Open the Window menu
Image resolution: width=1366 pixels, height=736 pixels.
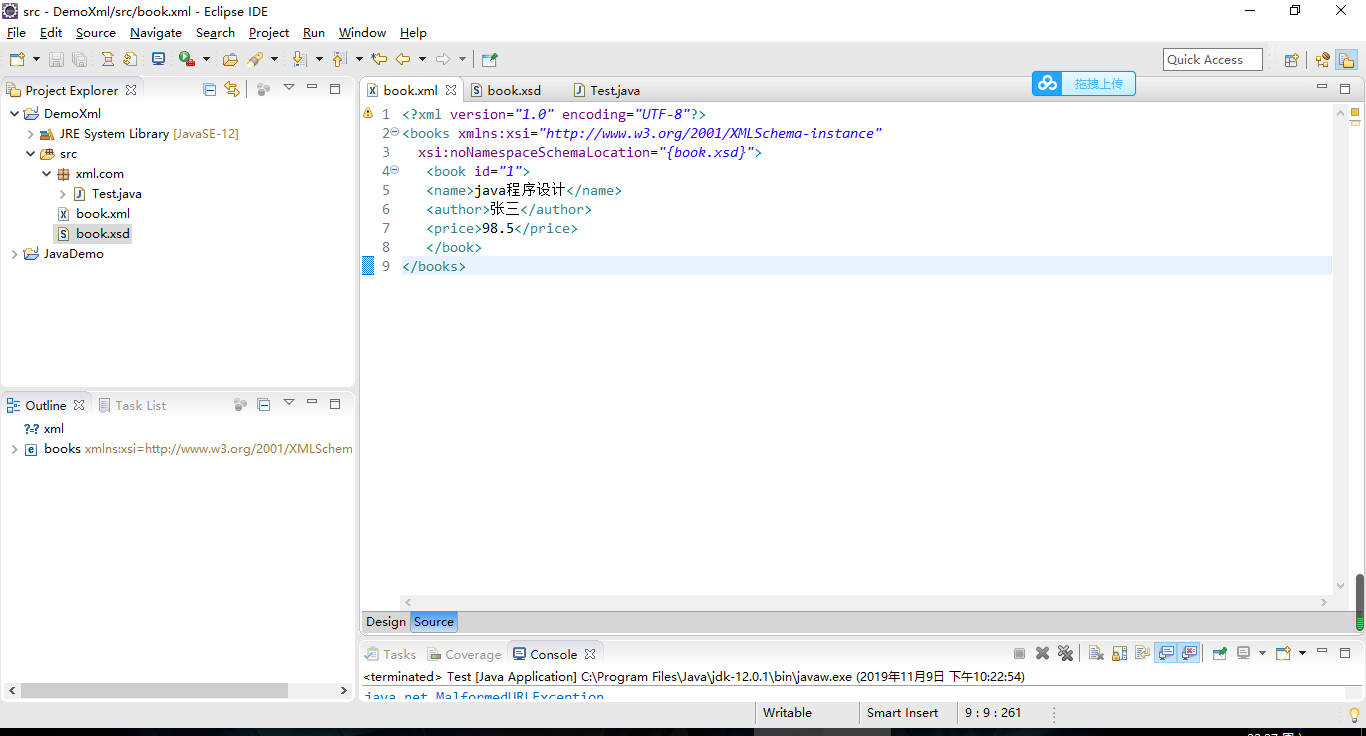point(362,33)
